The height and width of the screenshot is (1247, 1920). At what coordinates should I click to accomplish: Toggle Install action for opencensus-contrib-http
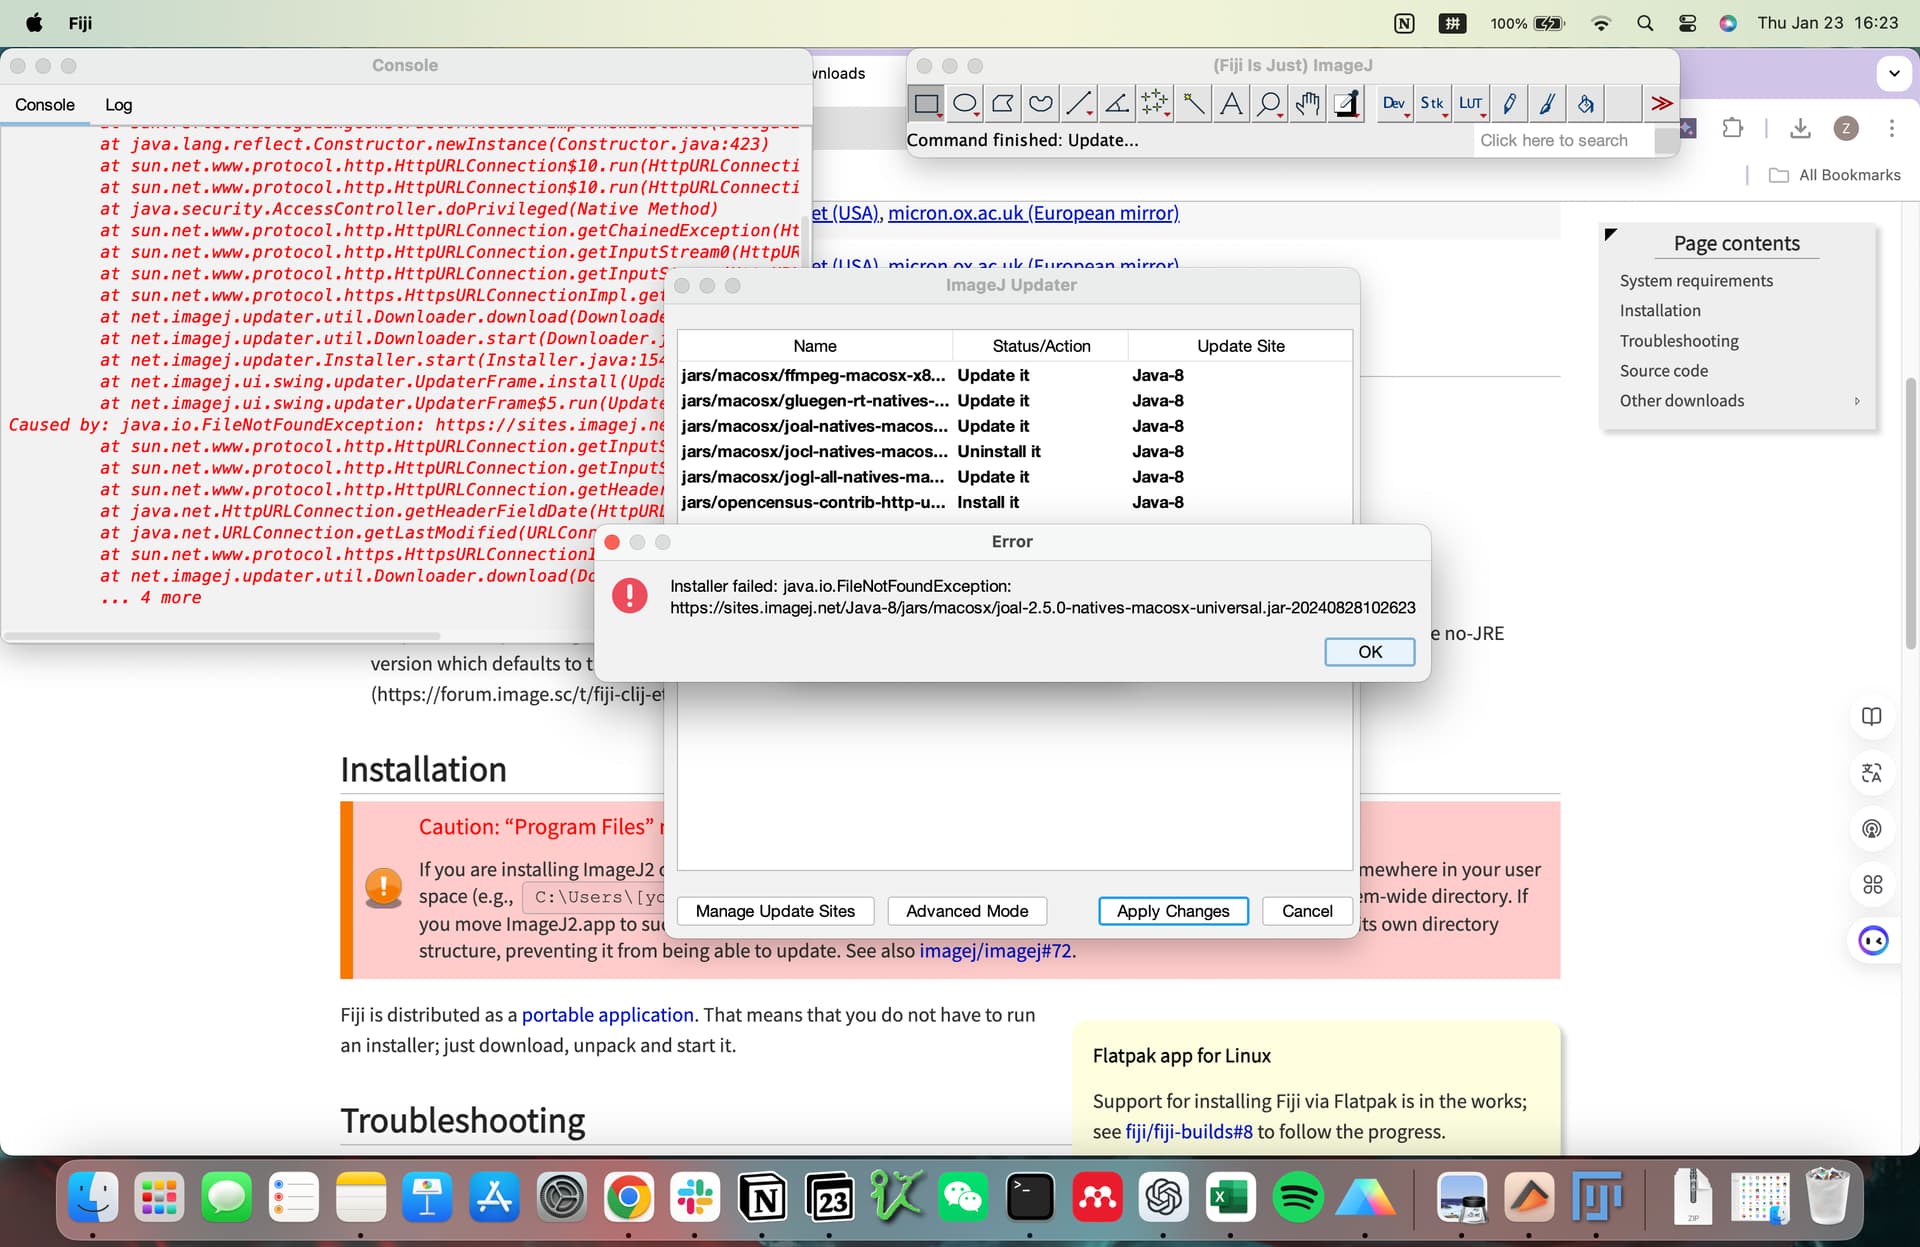point(988,503)
